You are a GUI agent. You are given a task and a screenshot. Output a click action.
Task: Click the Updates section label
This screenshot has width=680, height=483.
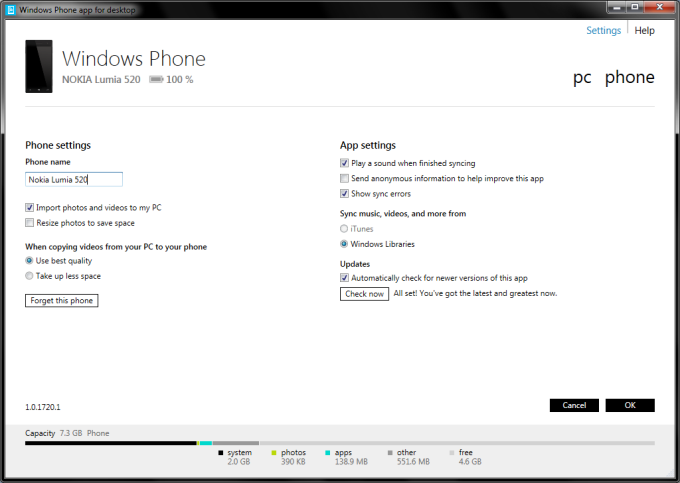(x=355, y=264)
